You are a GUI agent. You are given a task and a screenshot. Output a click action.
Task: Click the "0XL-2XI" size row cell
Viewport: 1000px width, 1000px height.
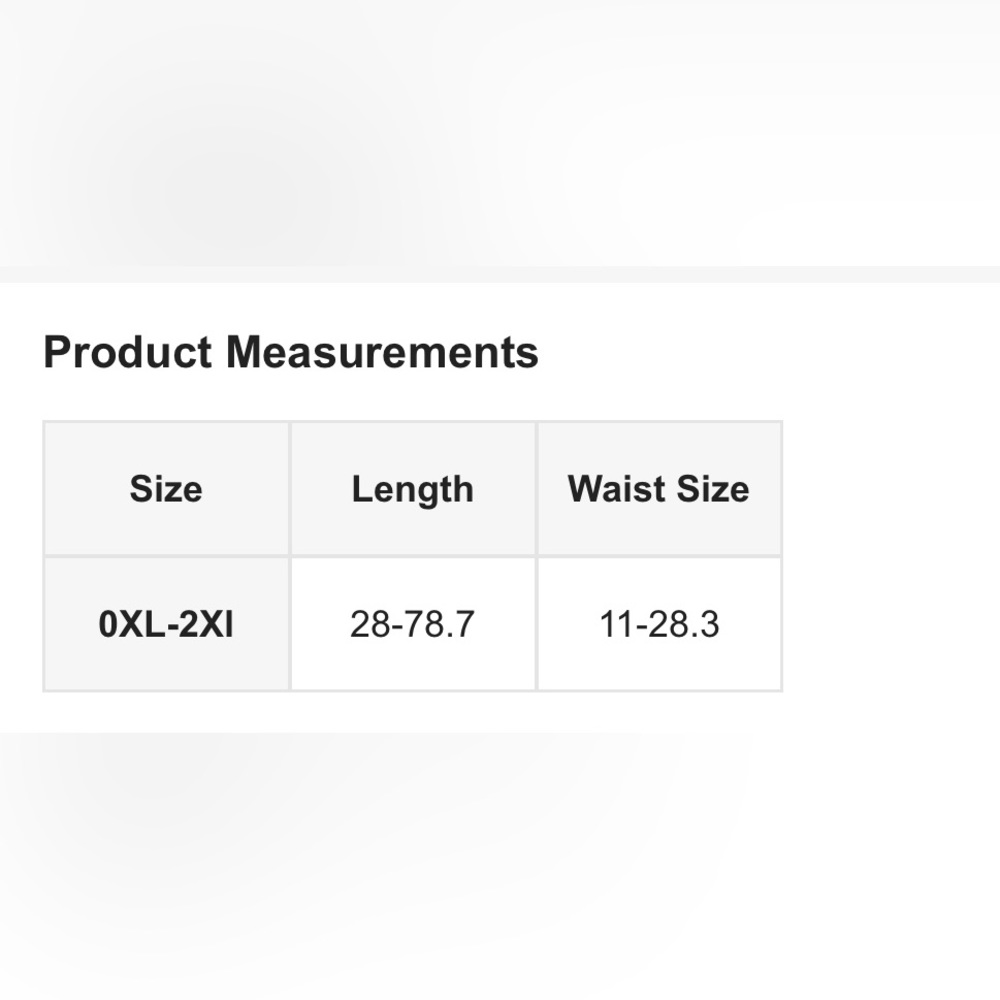[166, 624]
